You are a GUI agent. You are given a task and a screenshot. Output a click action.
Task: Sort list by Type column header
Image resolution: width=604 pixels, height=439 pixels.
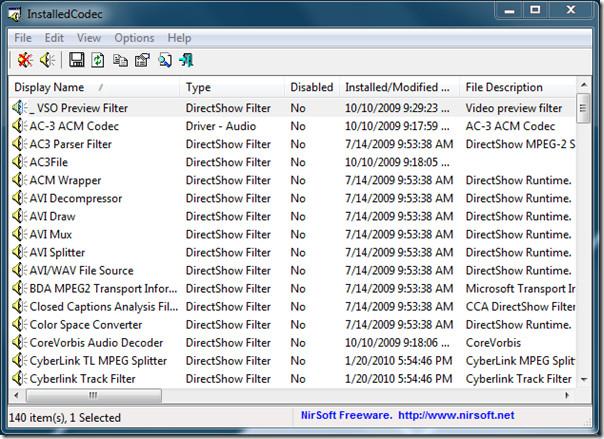[x=231, y=88]
